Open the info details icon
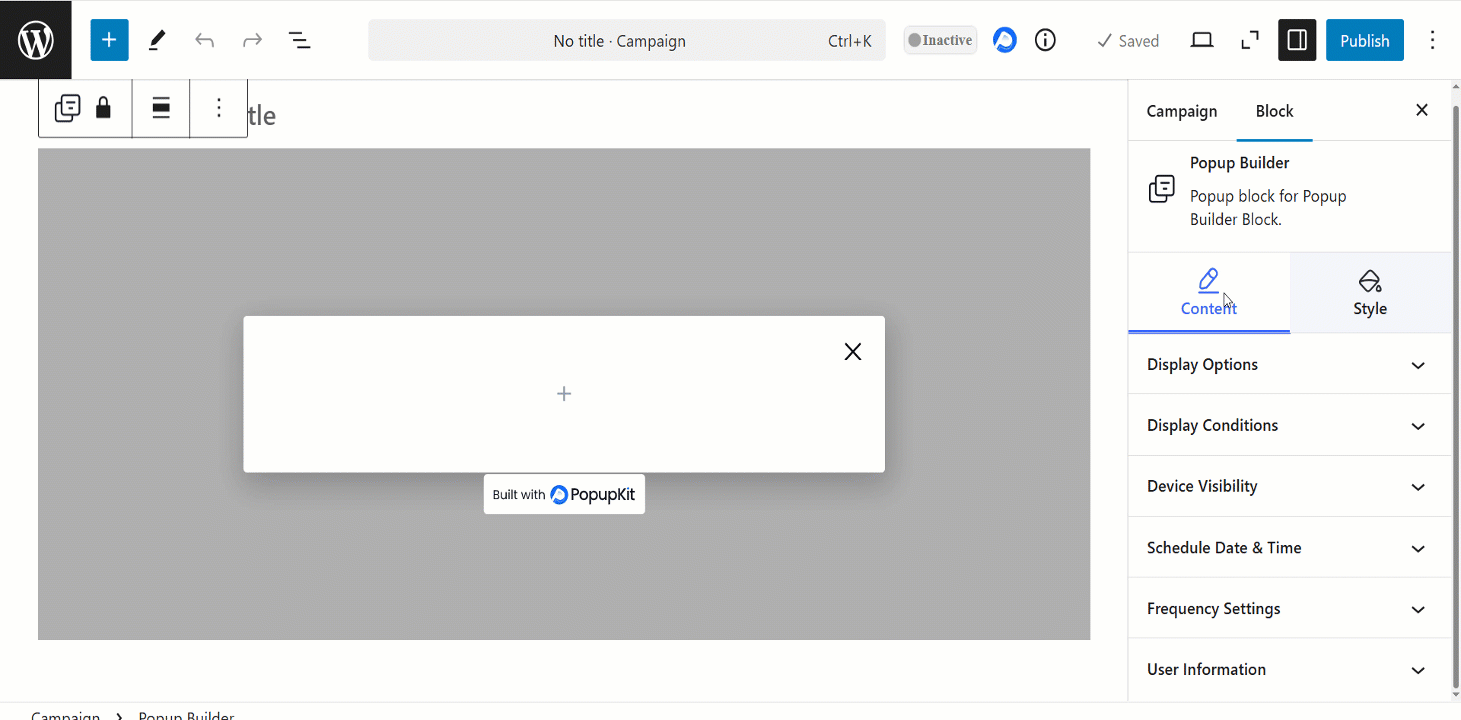The image size is (1461, 720). pos(1045,40)
